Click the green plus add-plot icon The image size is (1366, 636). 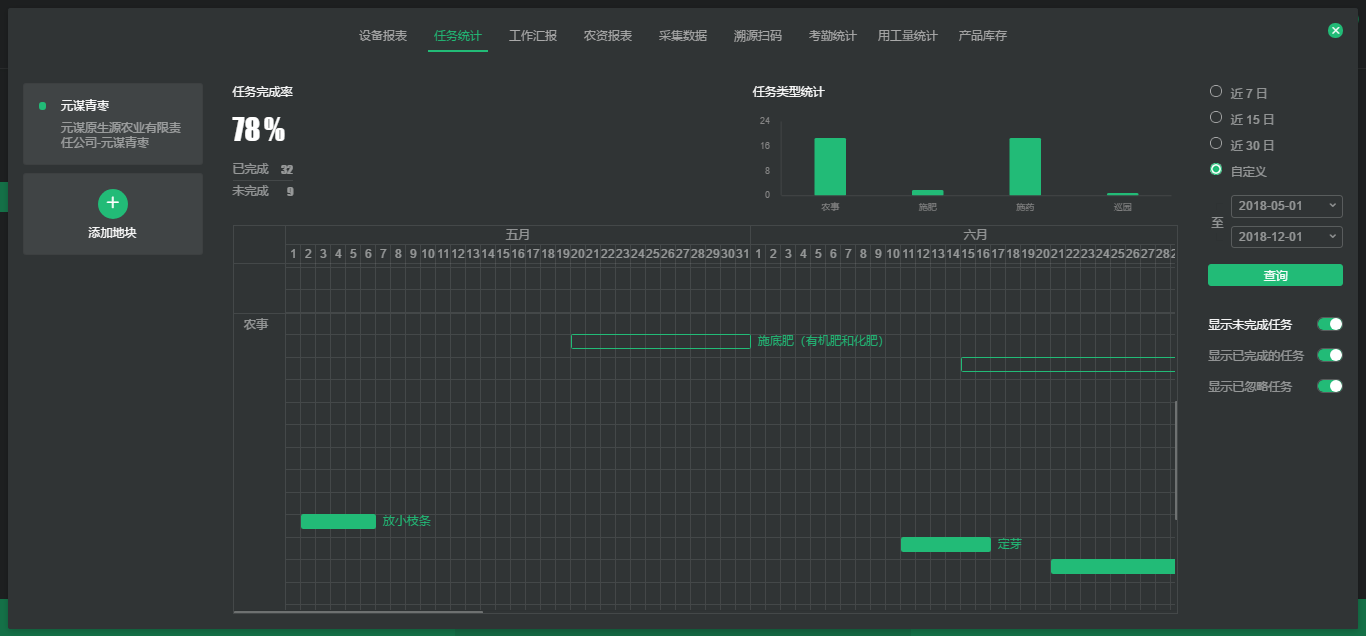pyautogui.click(x=113, y=204)
